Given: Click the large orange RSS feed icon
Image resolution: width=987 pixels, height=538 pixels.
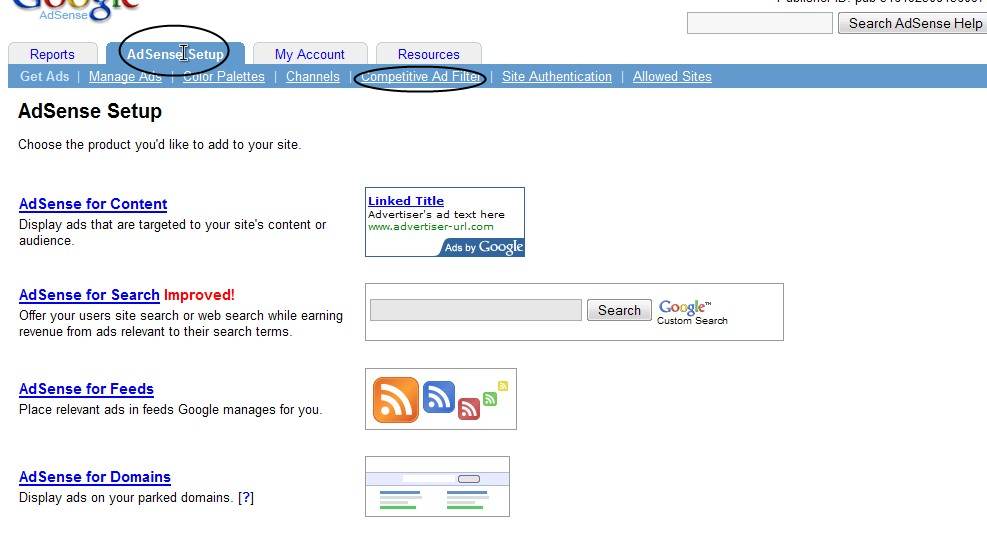Looking at the screenshot, I should pyautogui.click(x=395, y=400).
